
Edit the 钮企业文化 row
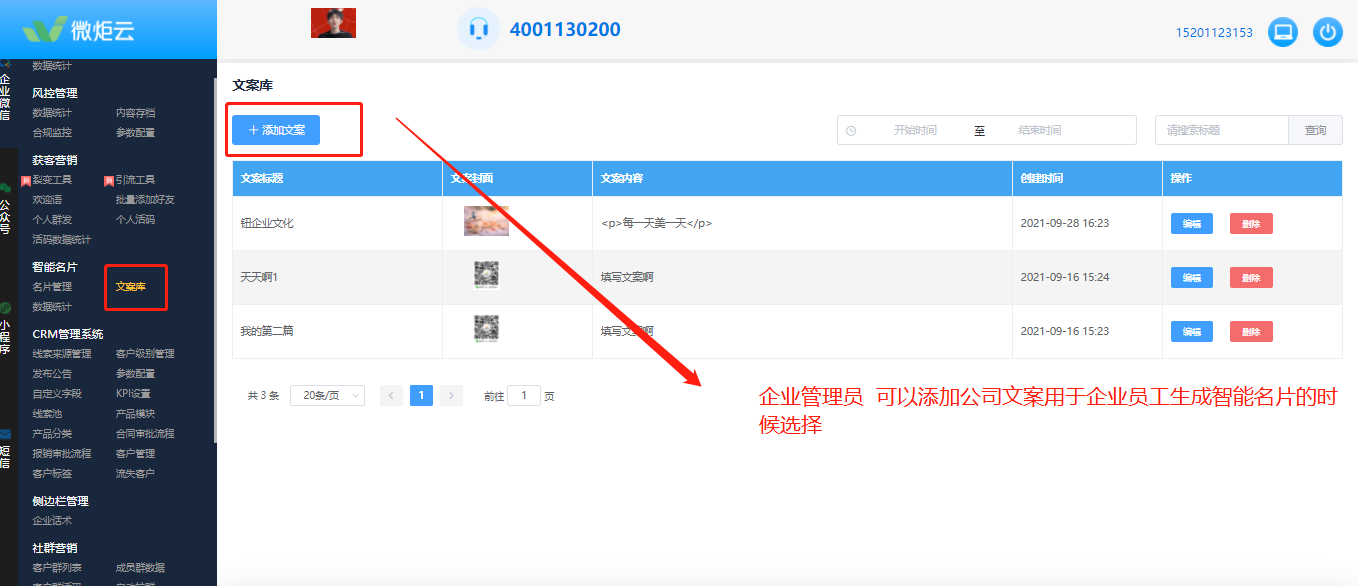coord(1192,224)
